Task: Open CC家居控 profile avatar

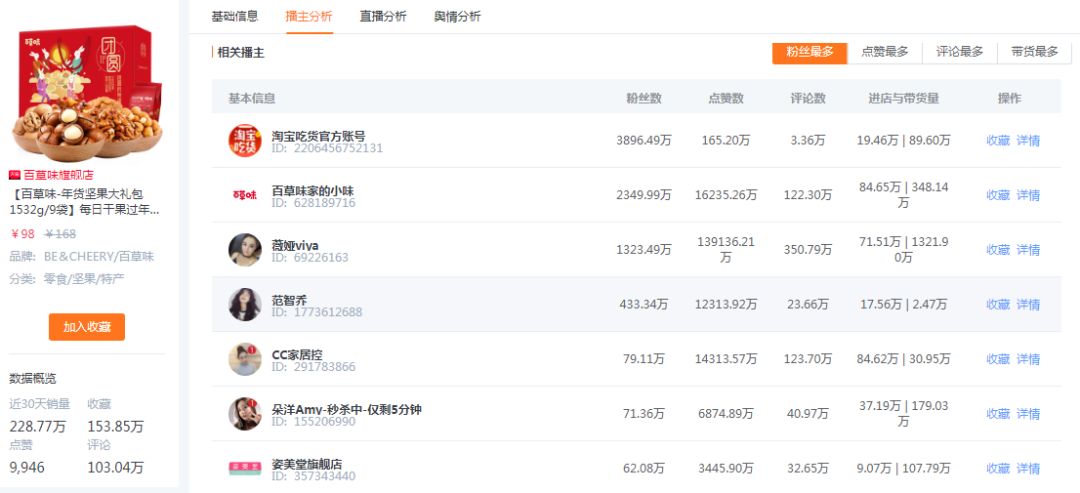Action: (x=245, y=359)
